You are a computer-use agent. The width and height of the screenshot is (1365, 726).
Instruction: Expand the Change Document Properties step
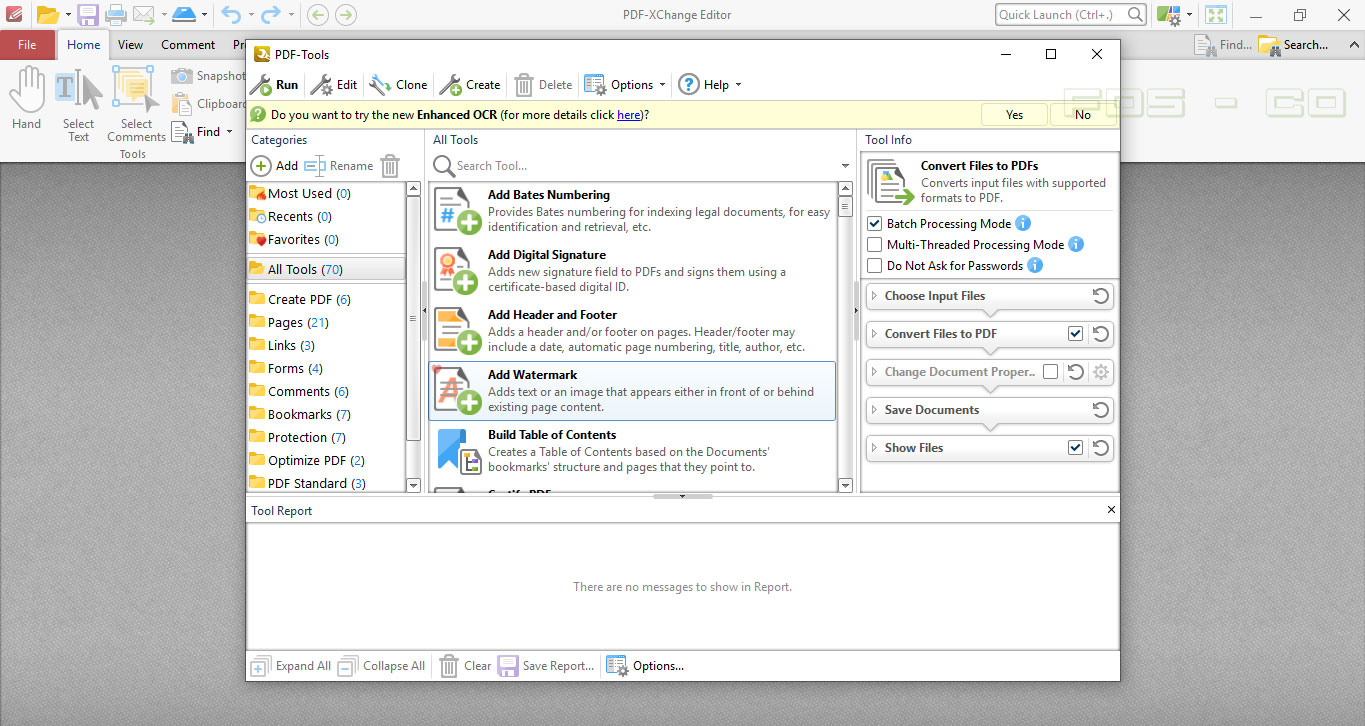(x=874, y=372)
